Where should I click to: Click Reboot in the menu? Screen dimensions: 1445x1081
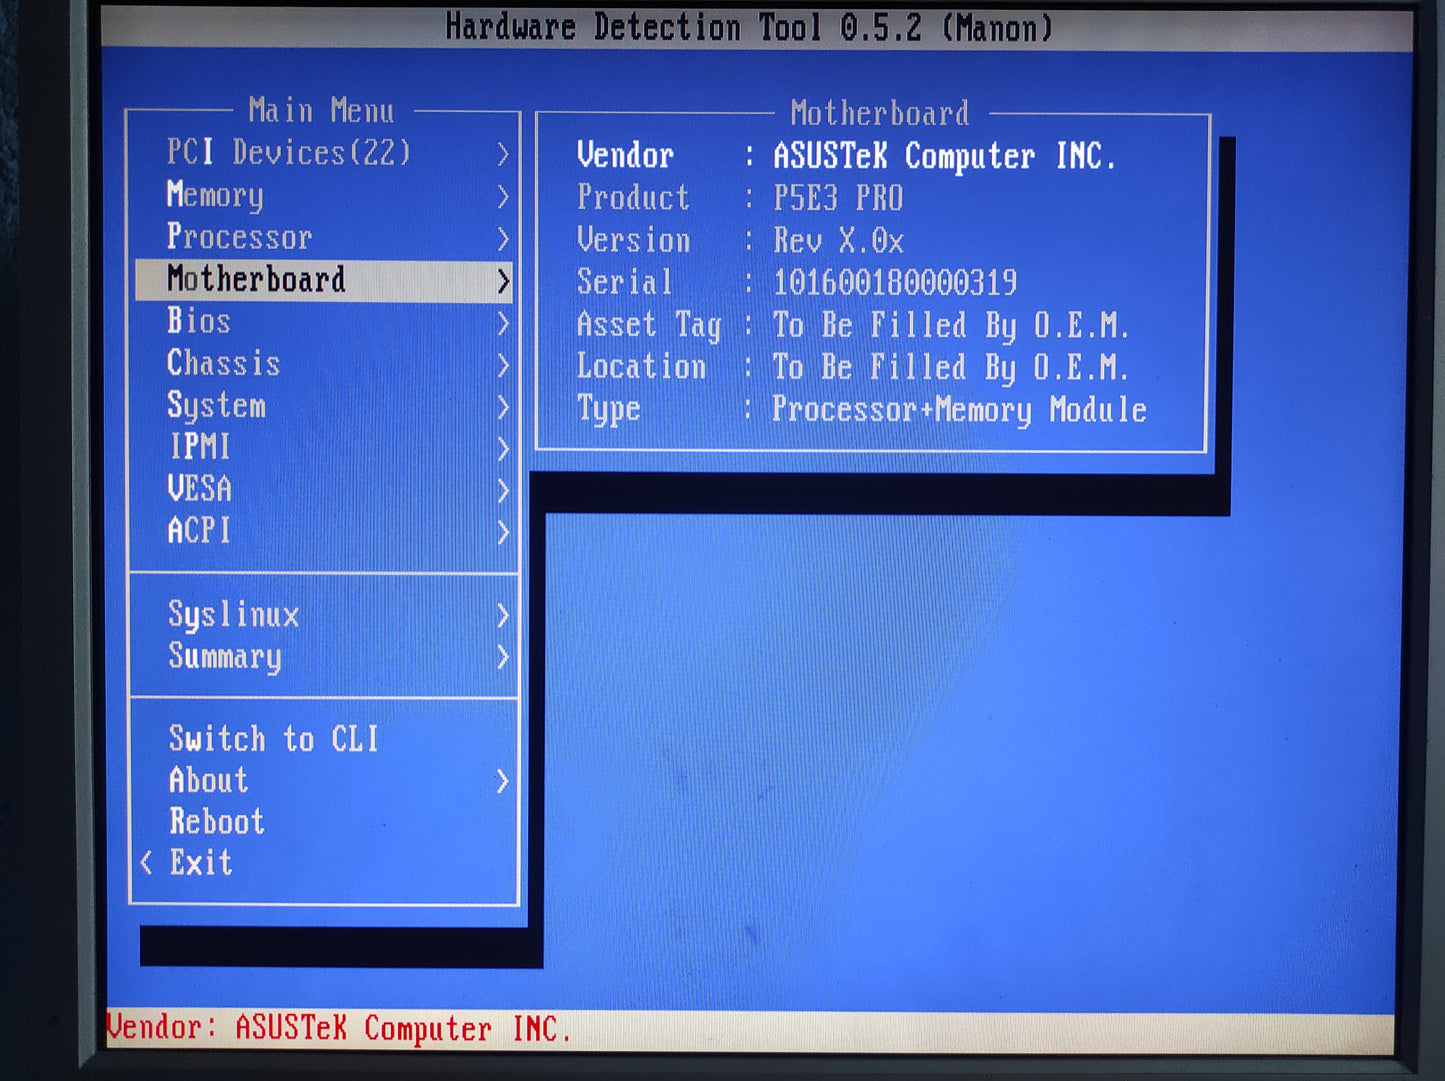click(x=217, y=822)
